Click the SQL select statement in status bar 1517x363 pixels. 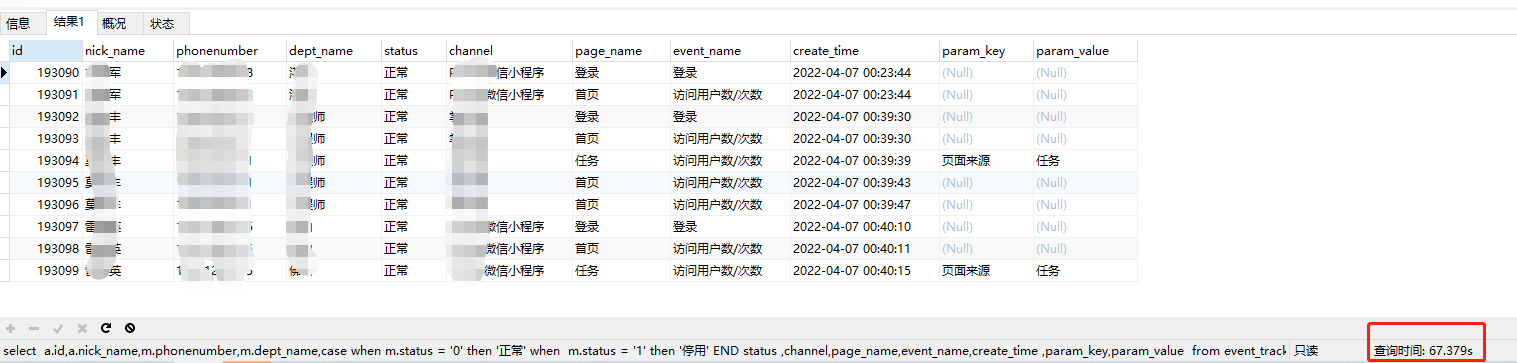pos(644,351)
